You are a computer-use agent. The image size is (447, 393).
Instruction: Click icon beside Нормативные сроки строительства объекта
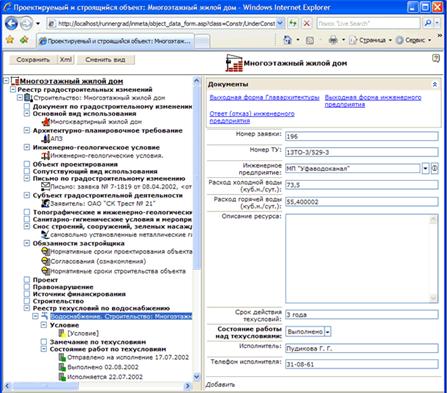pos(46,271)
